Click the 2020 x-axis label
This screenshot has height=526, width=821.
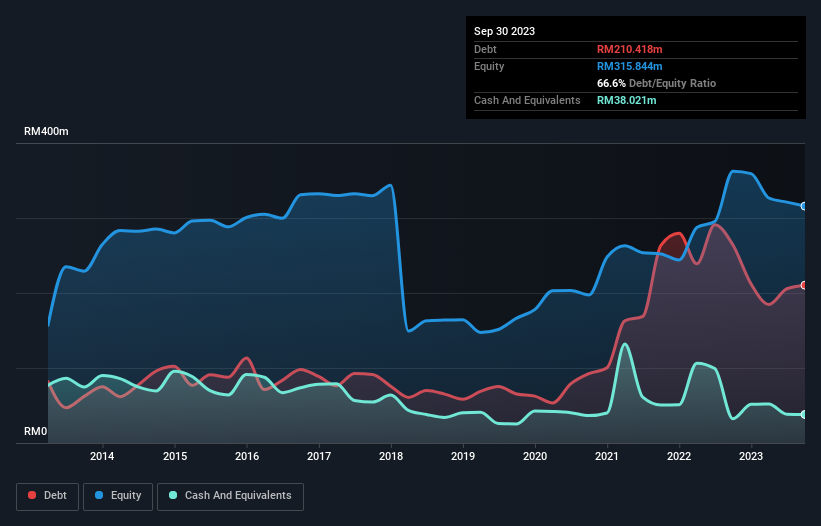coord(535,456)
